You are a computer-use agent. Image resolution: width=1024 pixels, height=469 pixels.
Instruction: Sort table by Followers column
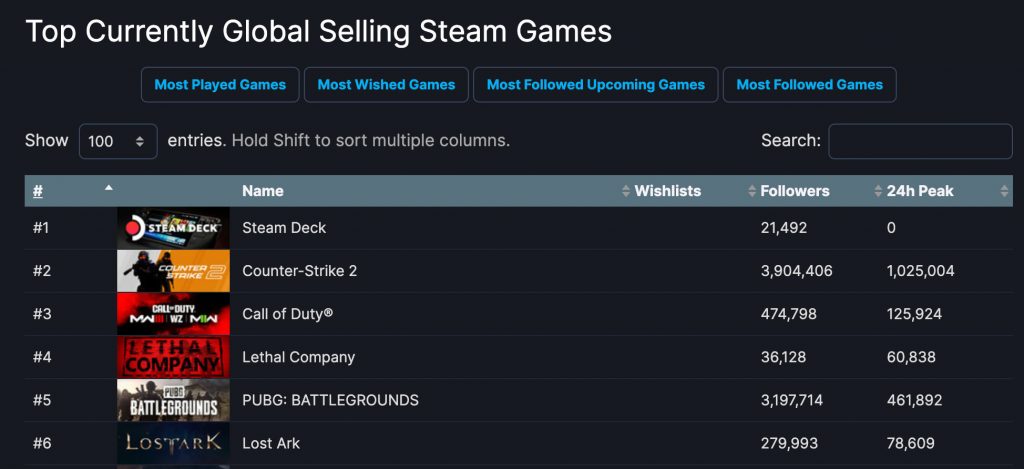click(x=795, y=191)
